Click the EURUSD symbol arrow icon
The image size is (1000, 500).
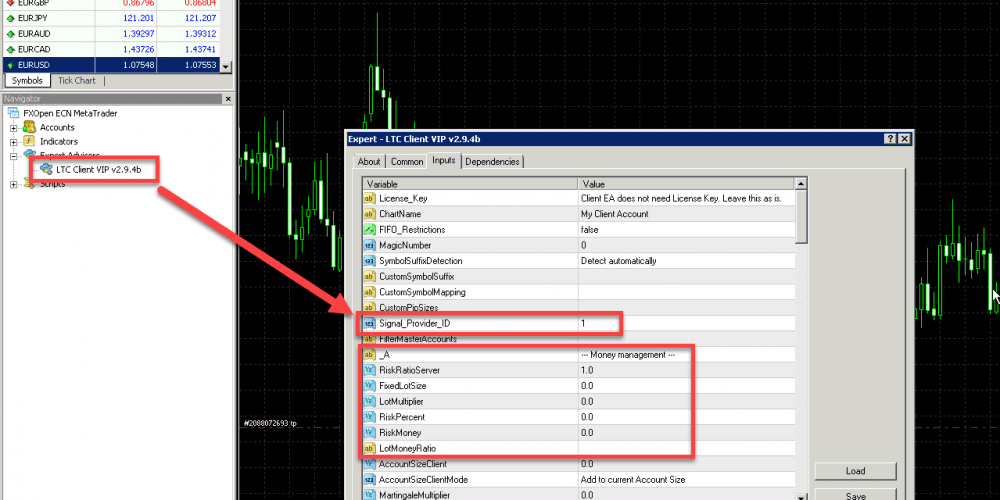coord(10,65)
